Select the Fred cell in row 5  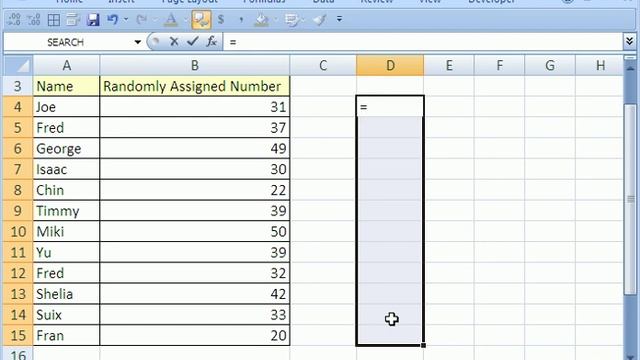click(x=67, y=128)
